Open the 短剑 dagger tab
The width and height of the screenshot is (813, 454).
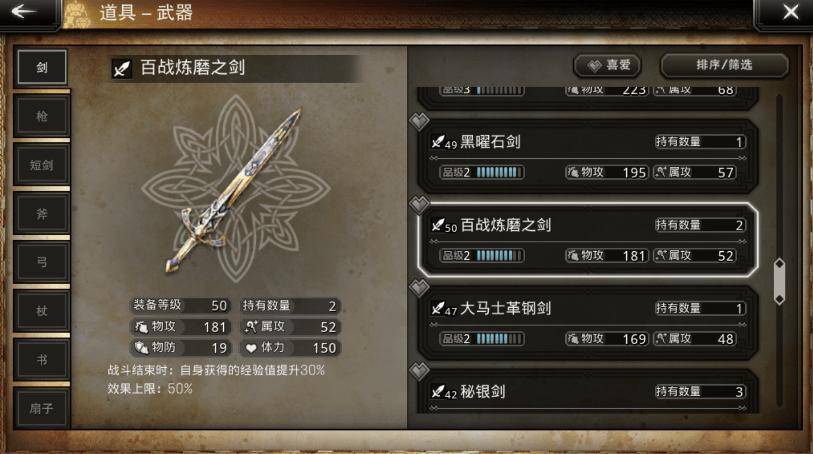[42, 165]
